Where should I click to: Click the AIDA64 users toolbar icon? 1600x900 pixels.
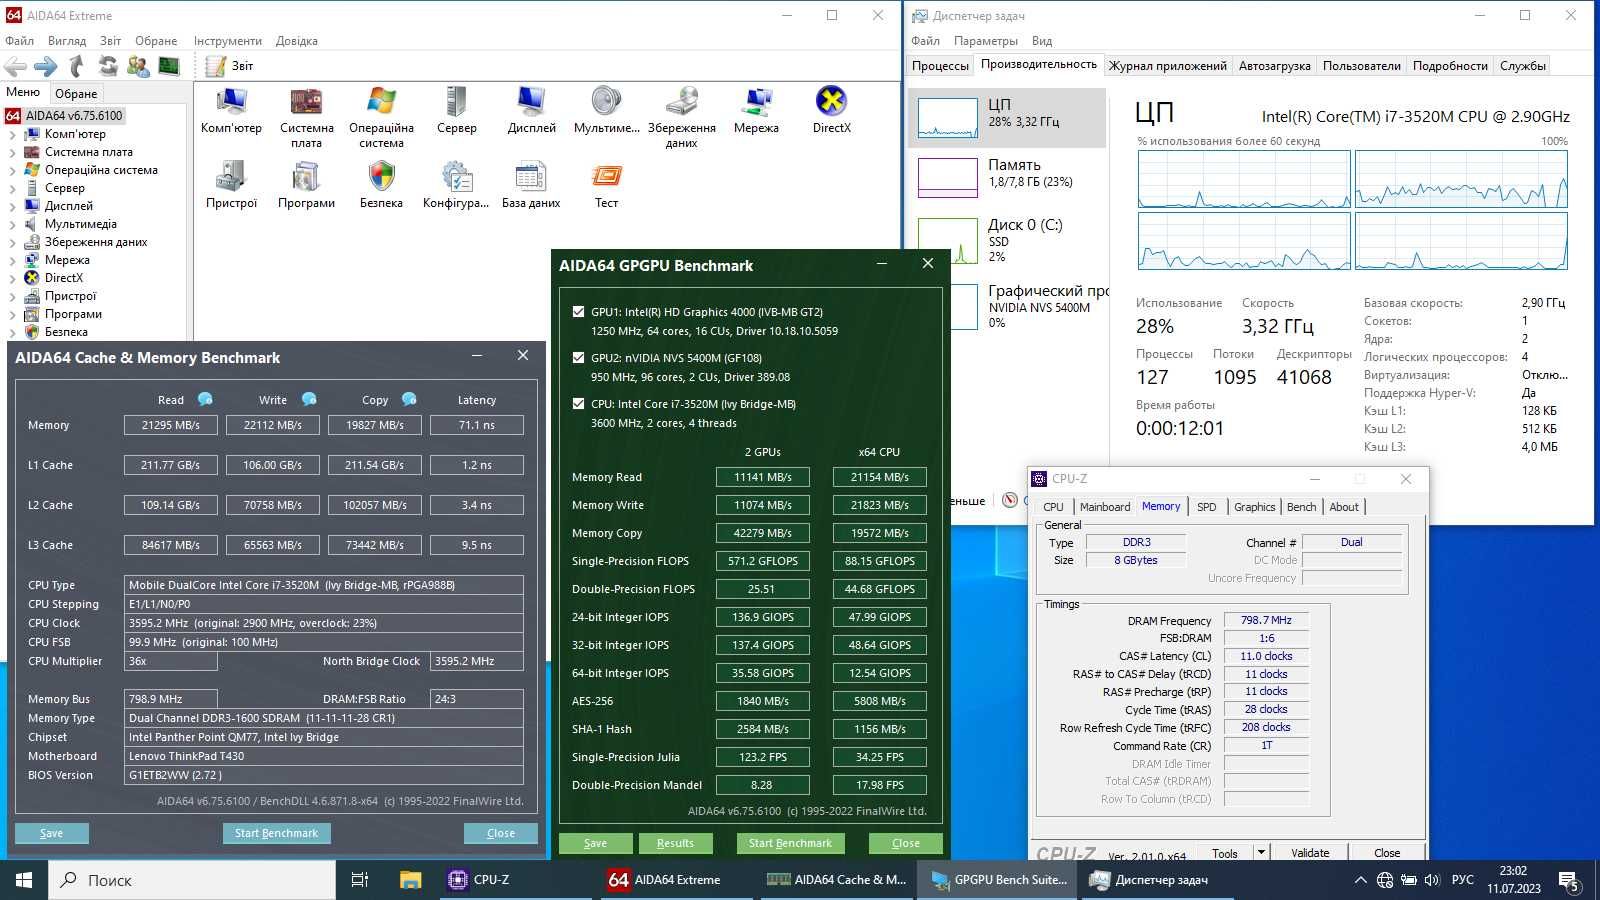tap(138, 66)
